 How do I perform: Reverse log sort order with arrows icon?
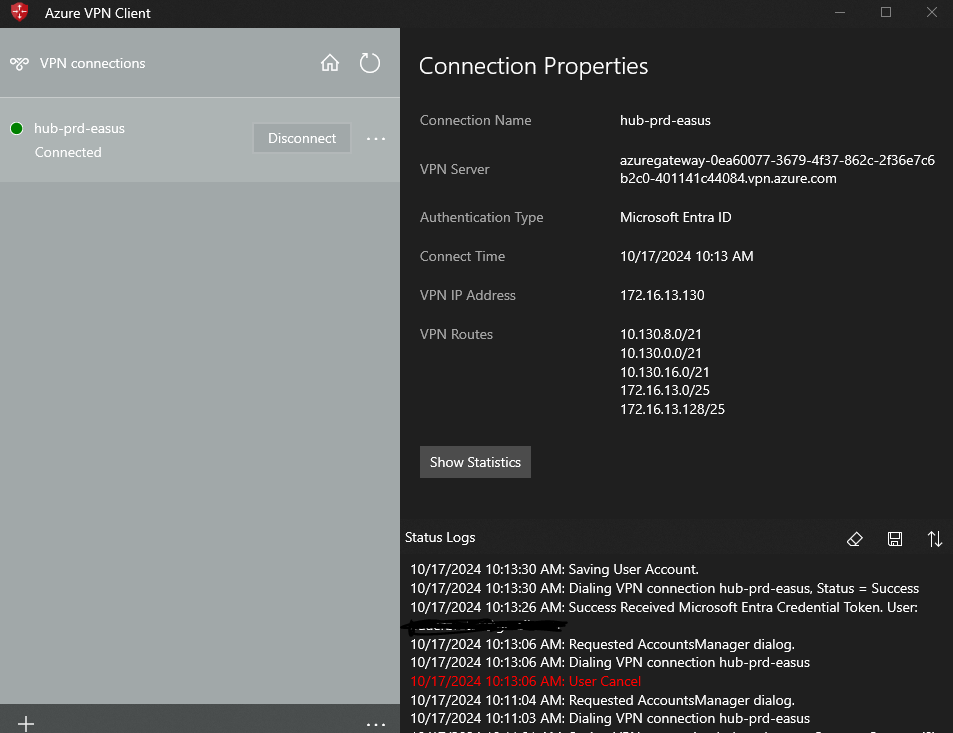click(x=934, y=538)
